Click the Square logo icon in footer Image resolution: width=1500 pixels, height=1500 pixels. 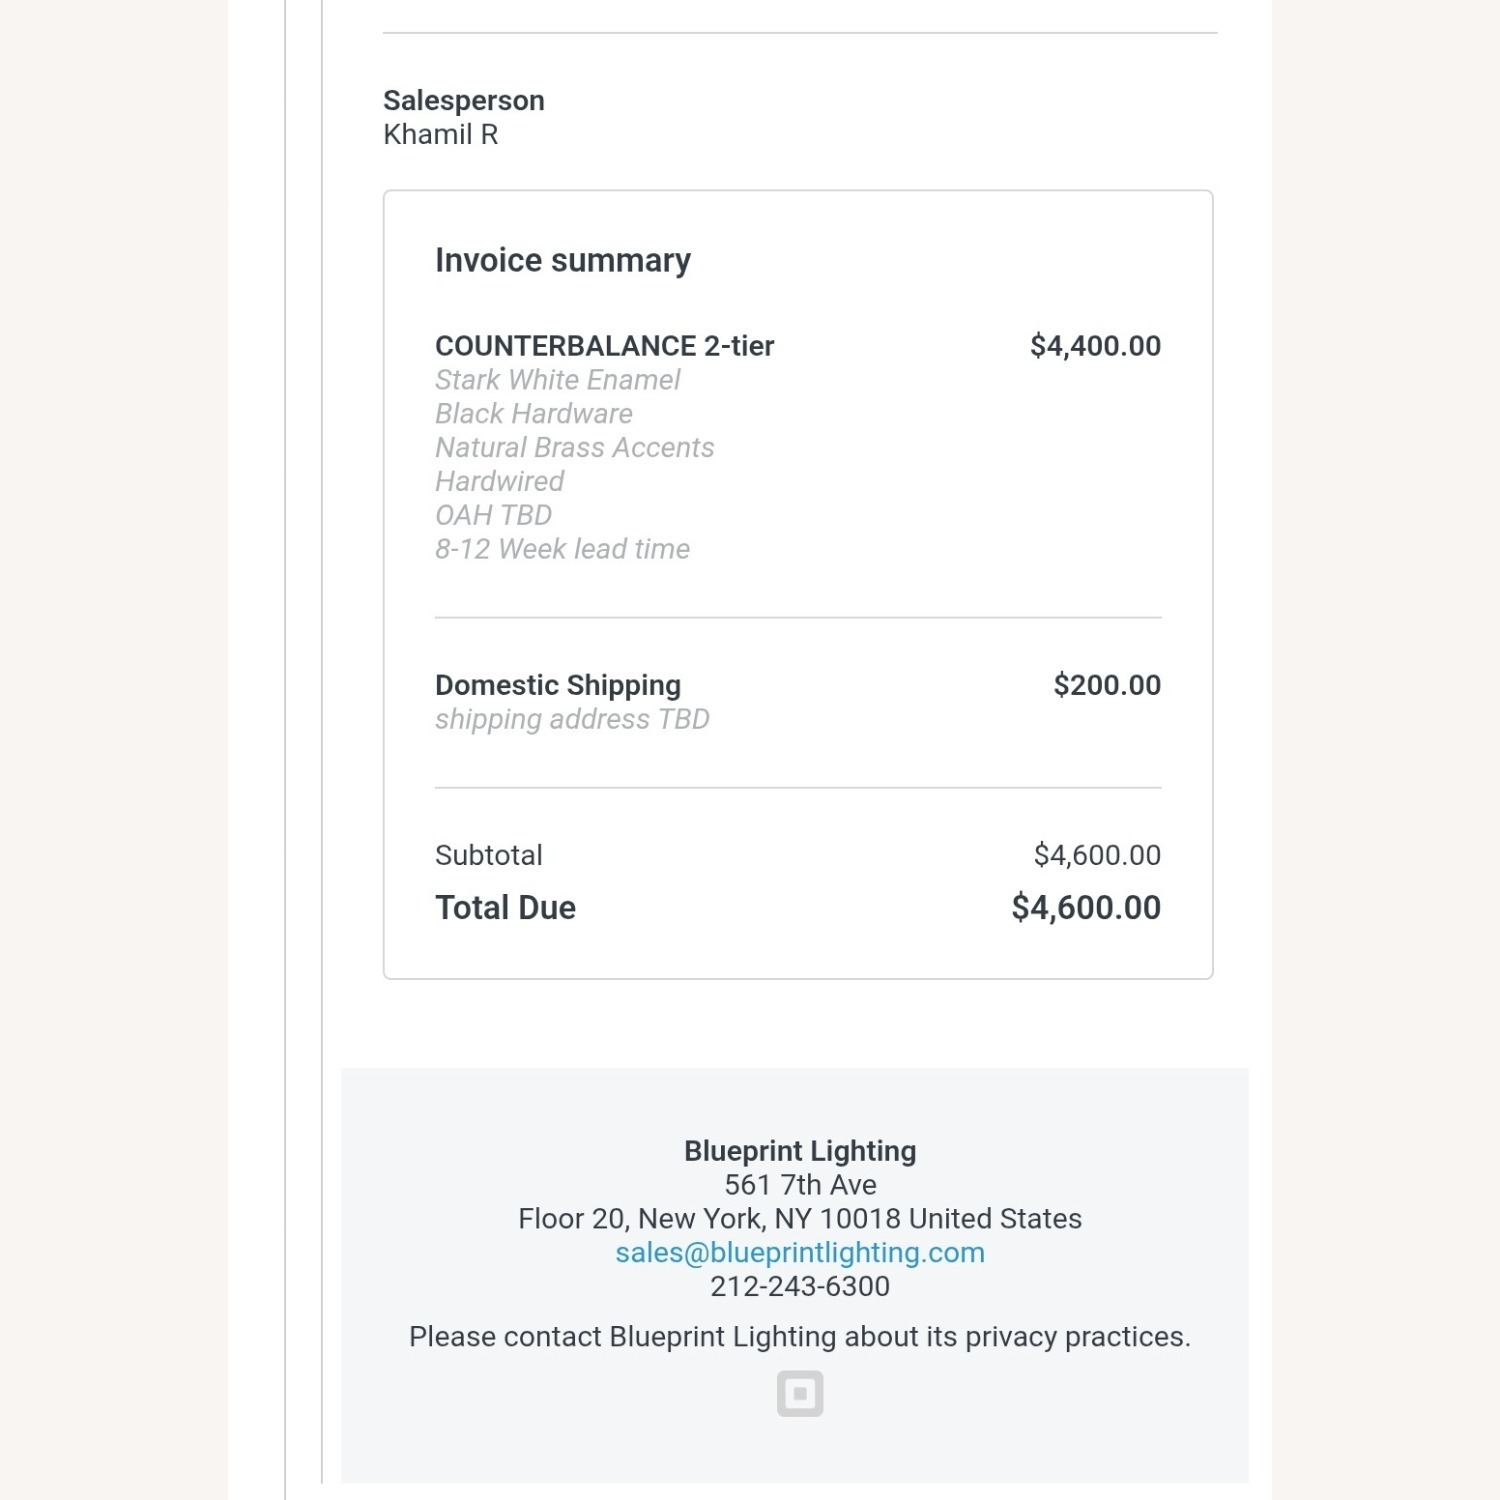tap(800, 1393)
